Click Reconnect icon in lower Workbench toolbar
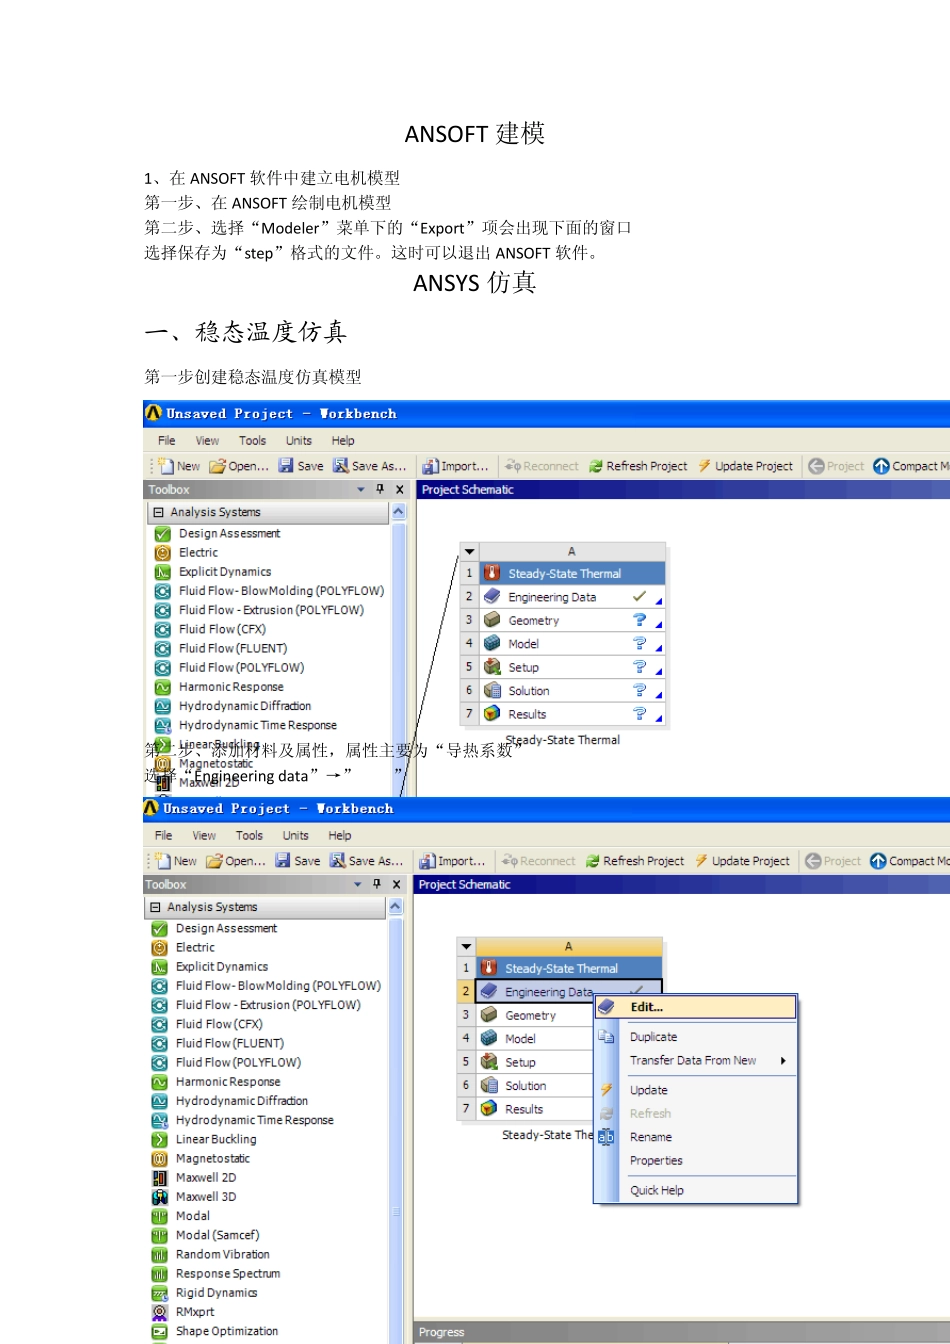The height and width of the screenshot is (1344, 950). point(509,861)
